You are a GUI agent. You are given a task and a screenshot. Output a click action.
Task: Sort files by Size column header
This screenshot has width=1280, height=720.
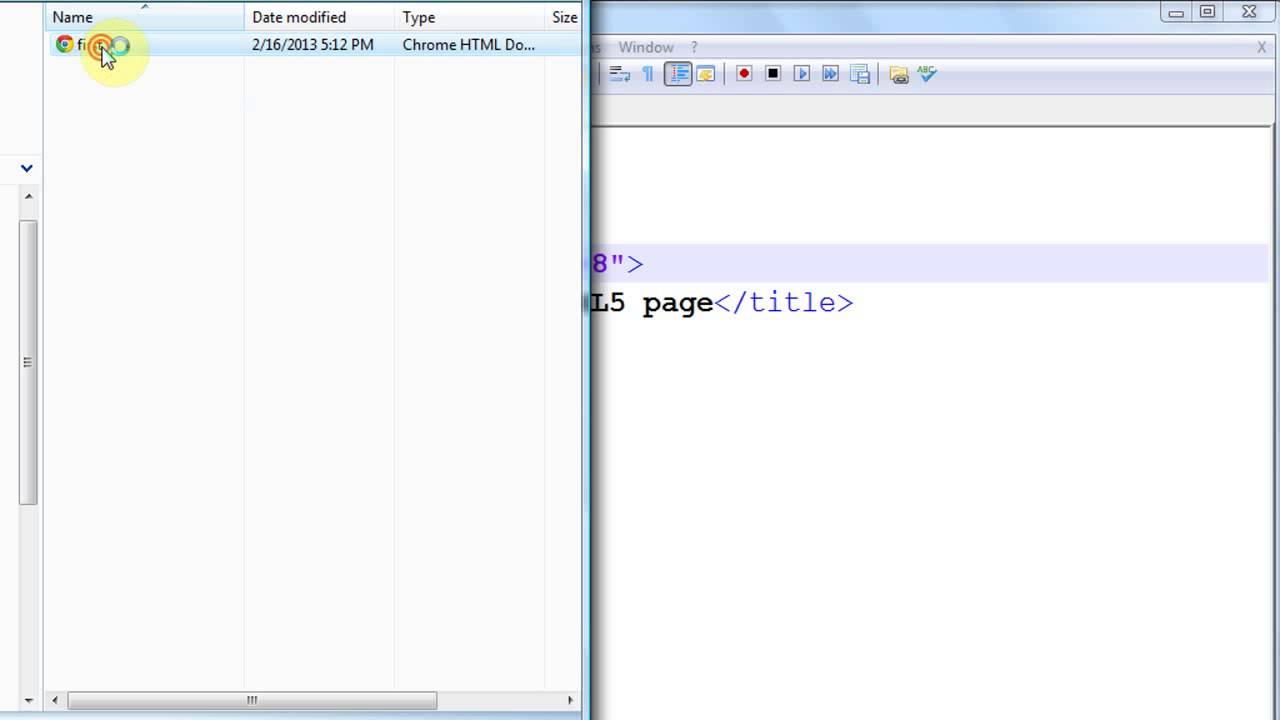564,17
